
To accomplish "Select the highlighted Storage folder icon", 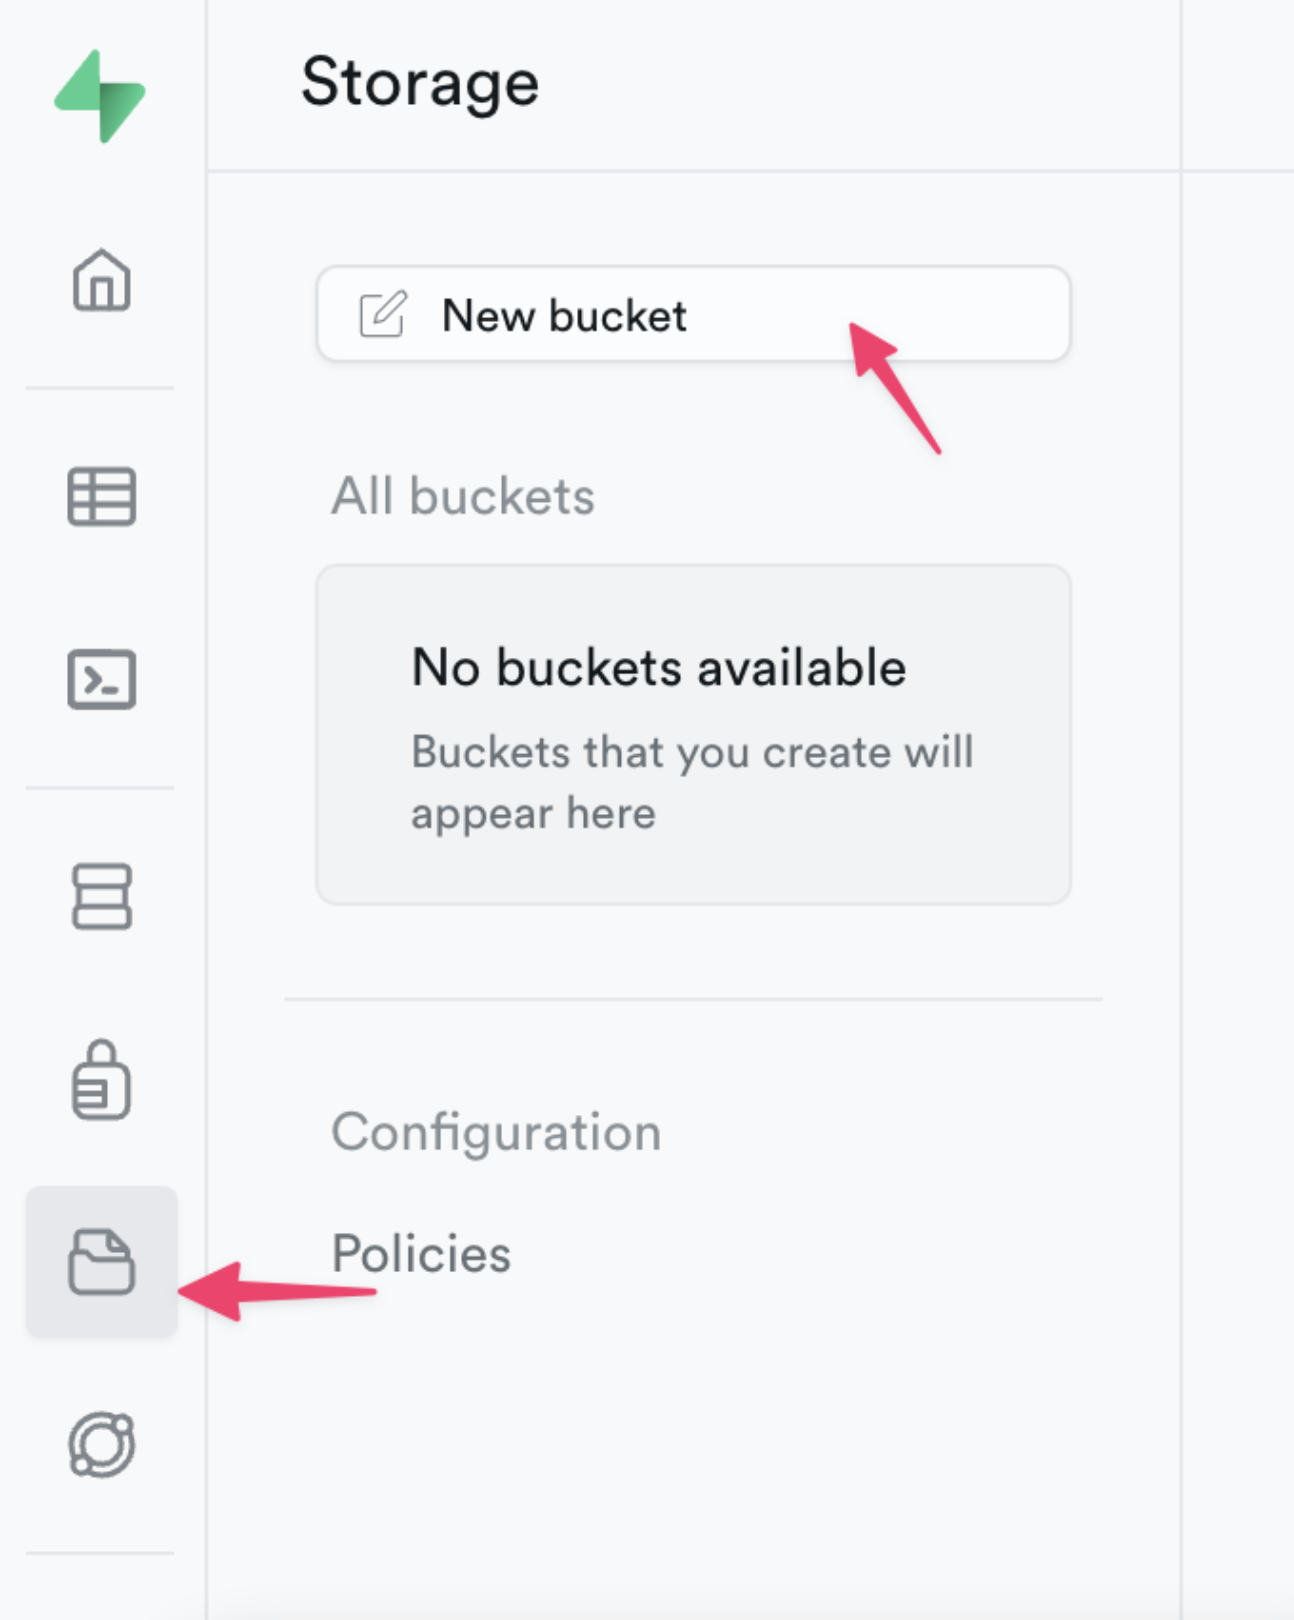I will (x=101, y=1262).
